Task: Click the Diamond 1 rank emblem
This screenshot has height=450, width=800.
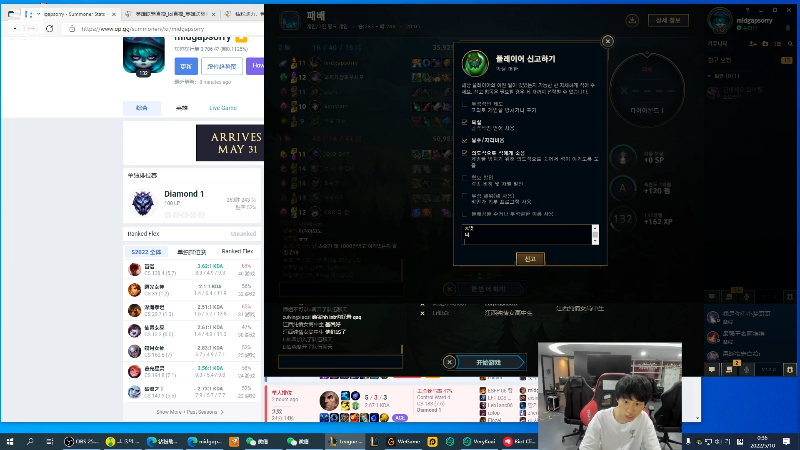Action: pos(142,203)
